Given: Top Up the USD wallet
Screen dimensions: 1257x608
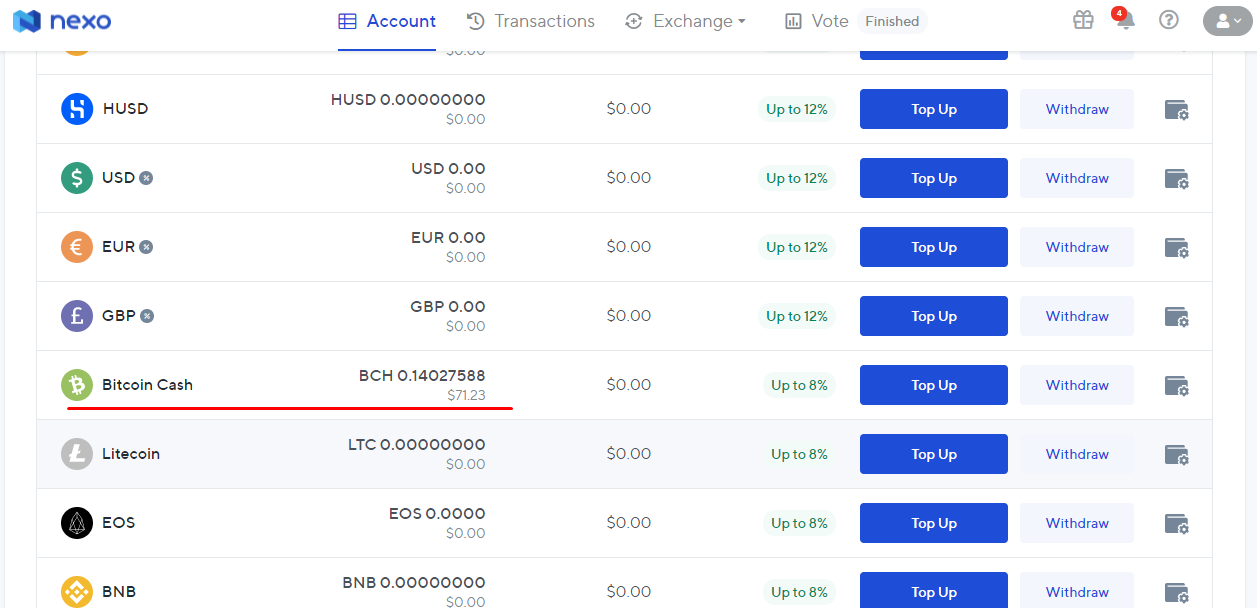Looking at the screenshot, I should (x=934, y=178).
